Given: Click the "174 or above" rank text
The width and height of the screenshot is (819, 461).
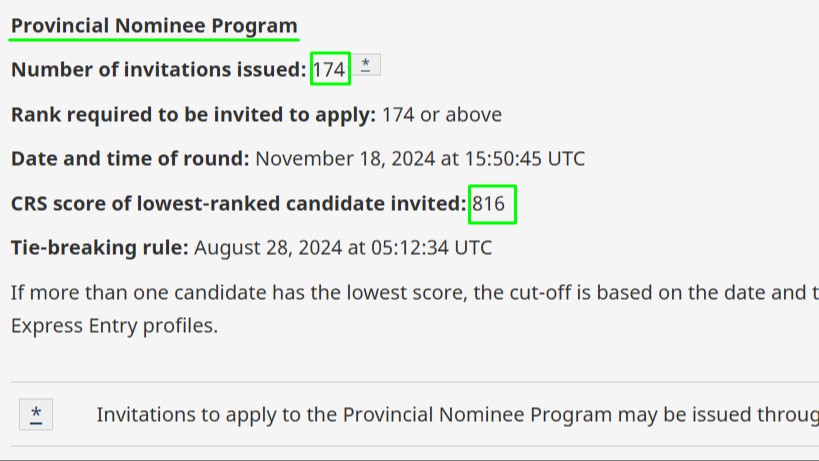Looking at the screenshot, I should [x=441, y=115].
